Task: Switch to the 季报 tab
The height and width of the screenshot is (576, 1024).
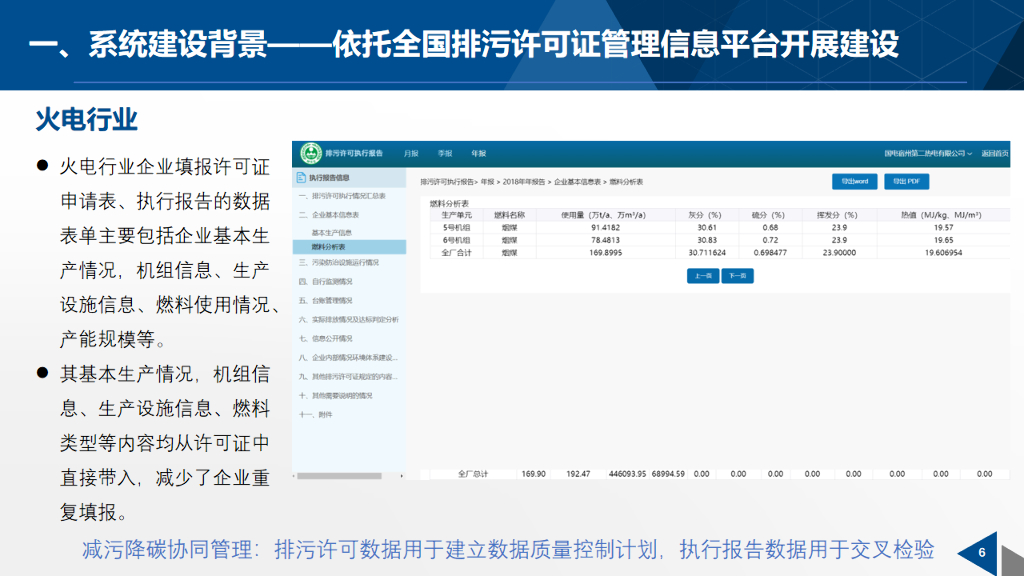Action: (445, 153)
